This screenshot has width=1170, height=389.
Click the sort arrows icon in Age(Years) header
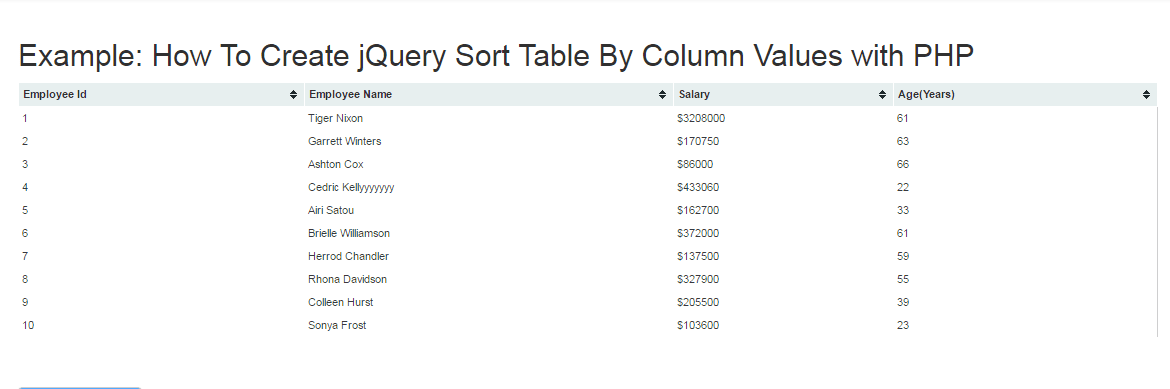1146,95
